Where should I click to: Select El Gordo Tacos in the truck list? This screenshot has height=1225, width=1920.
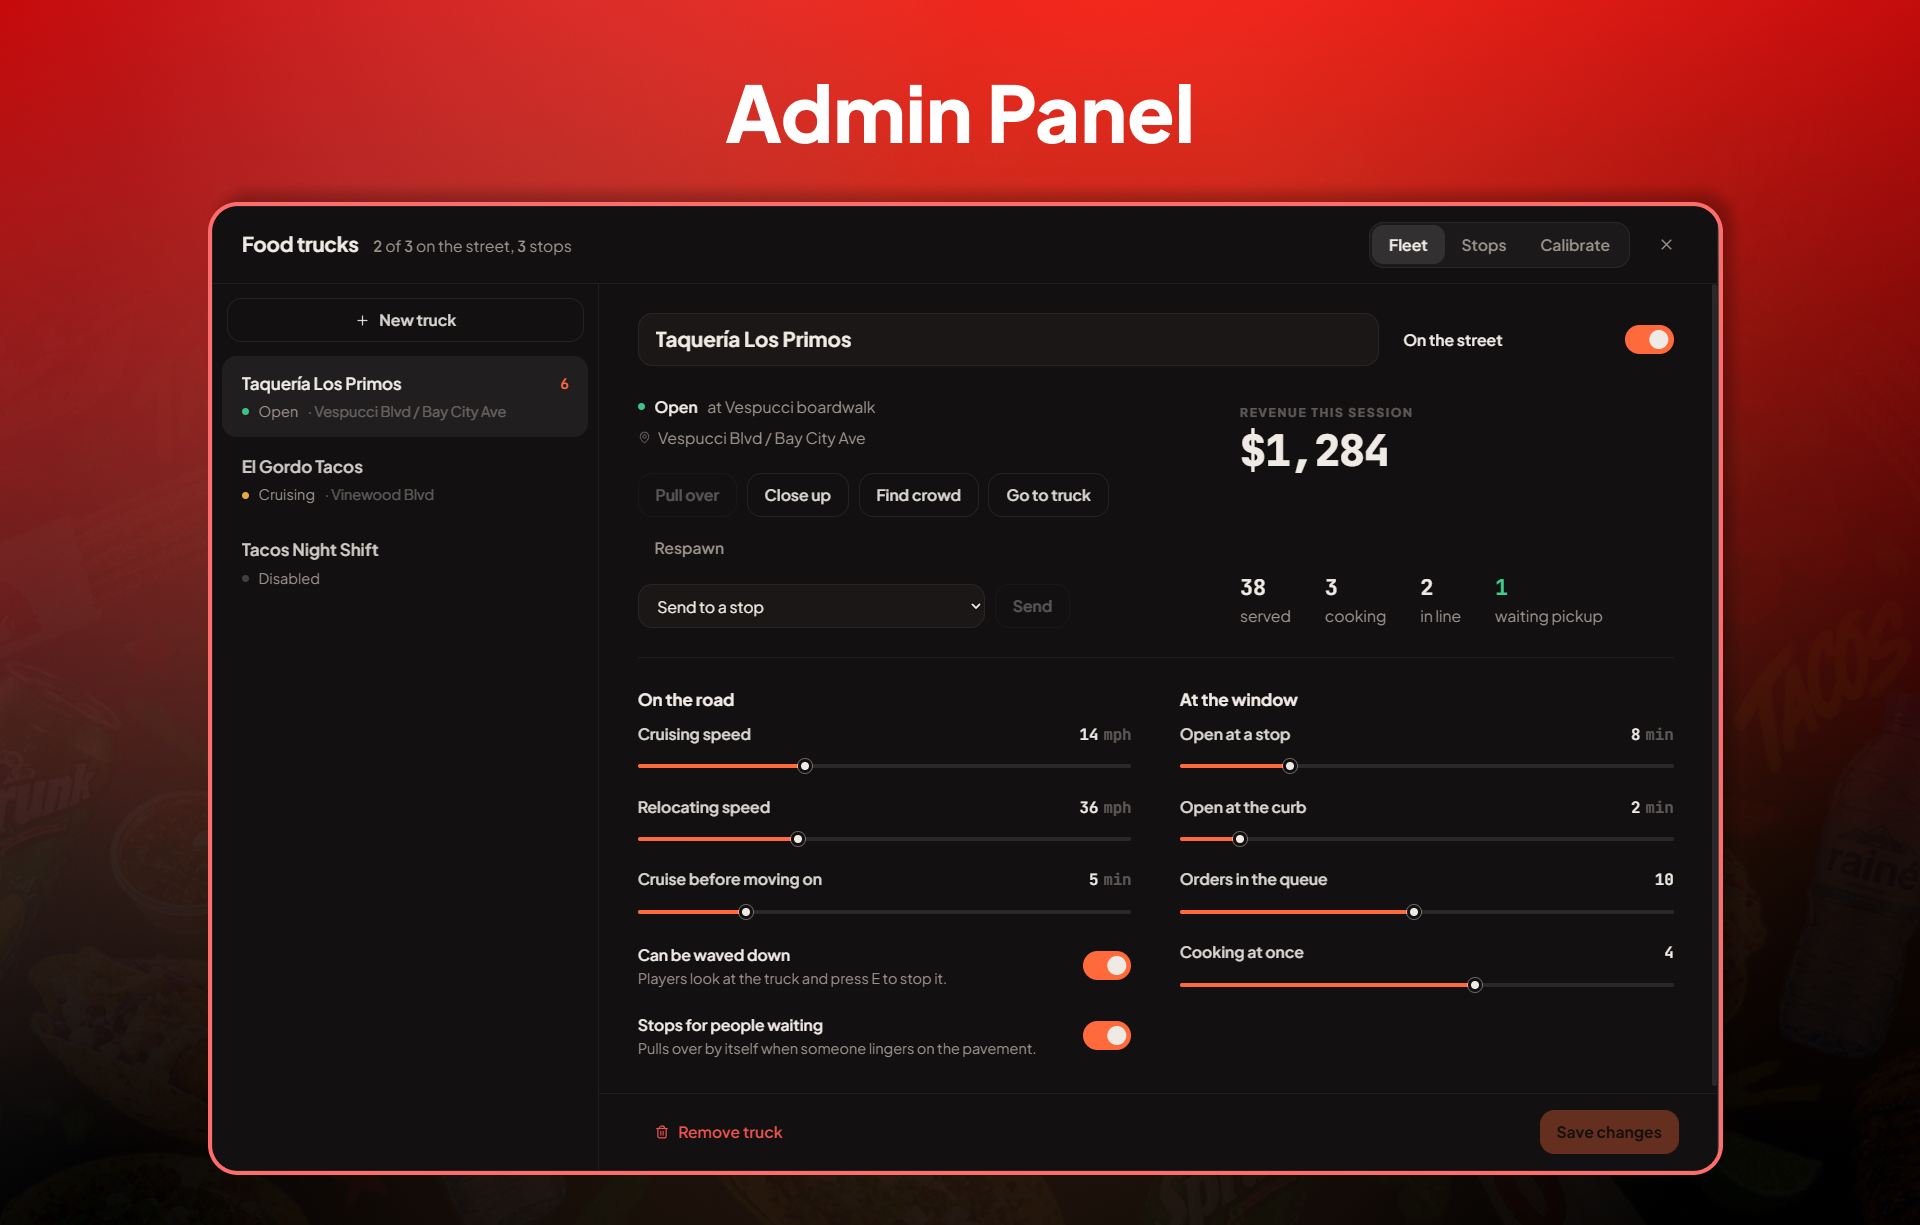pyautogui.click(x=405, y=480)
